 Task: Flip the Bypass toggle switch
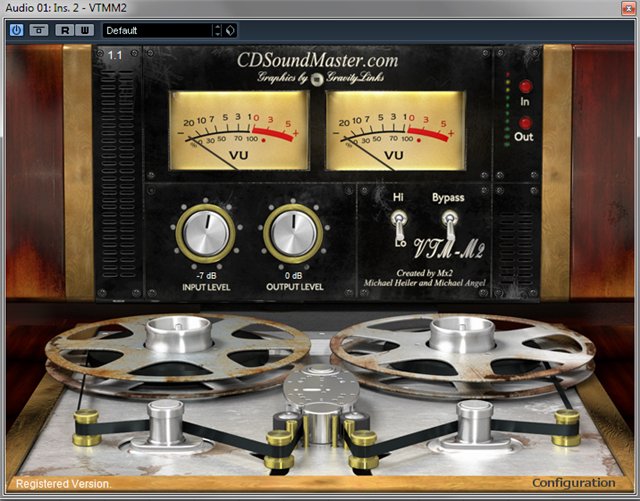pos(449,226)
